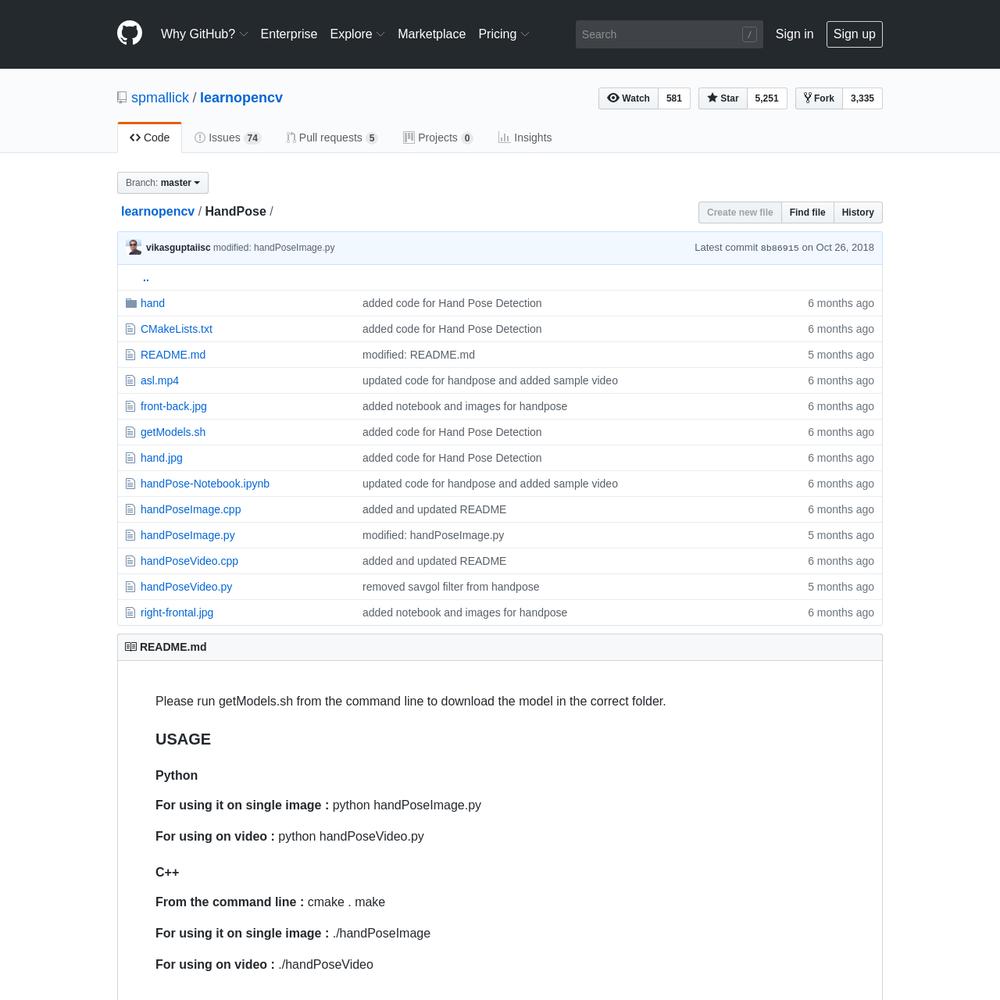This screenshot has width=1000, height=1000.
Task: Click the Create new file button
Action: (740, 212)
